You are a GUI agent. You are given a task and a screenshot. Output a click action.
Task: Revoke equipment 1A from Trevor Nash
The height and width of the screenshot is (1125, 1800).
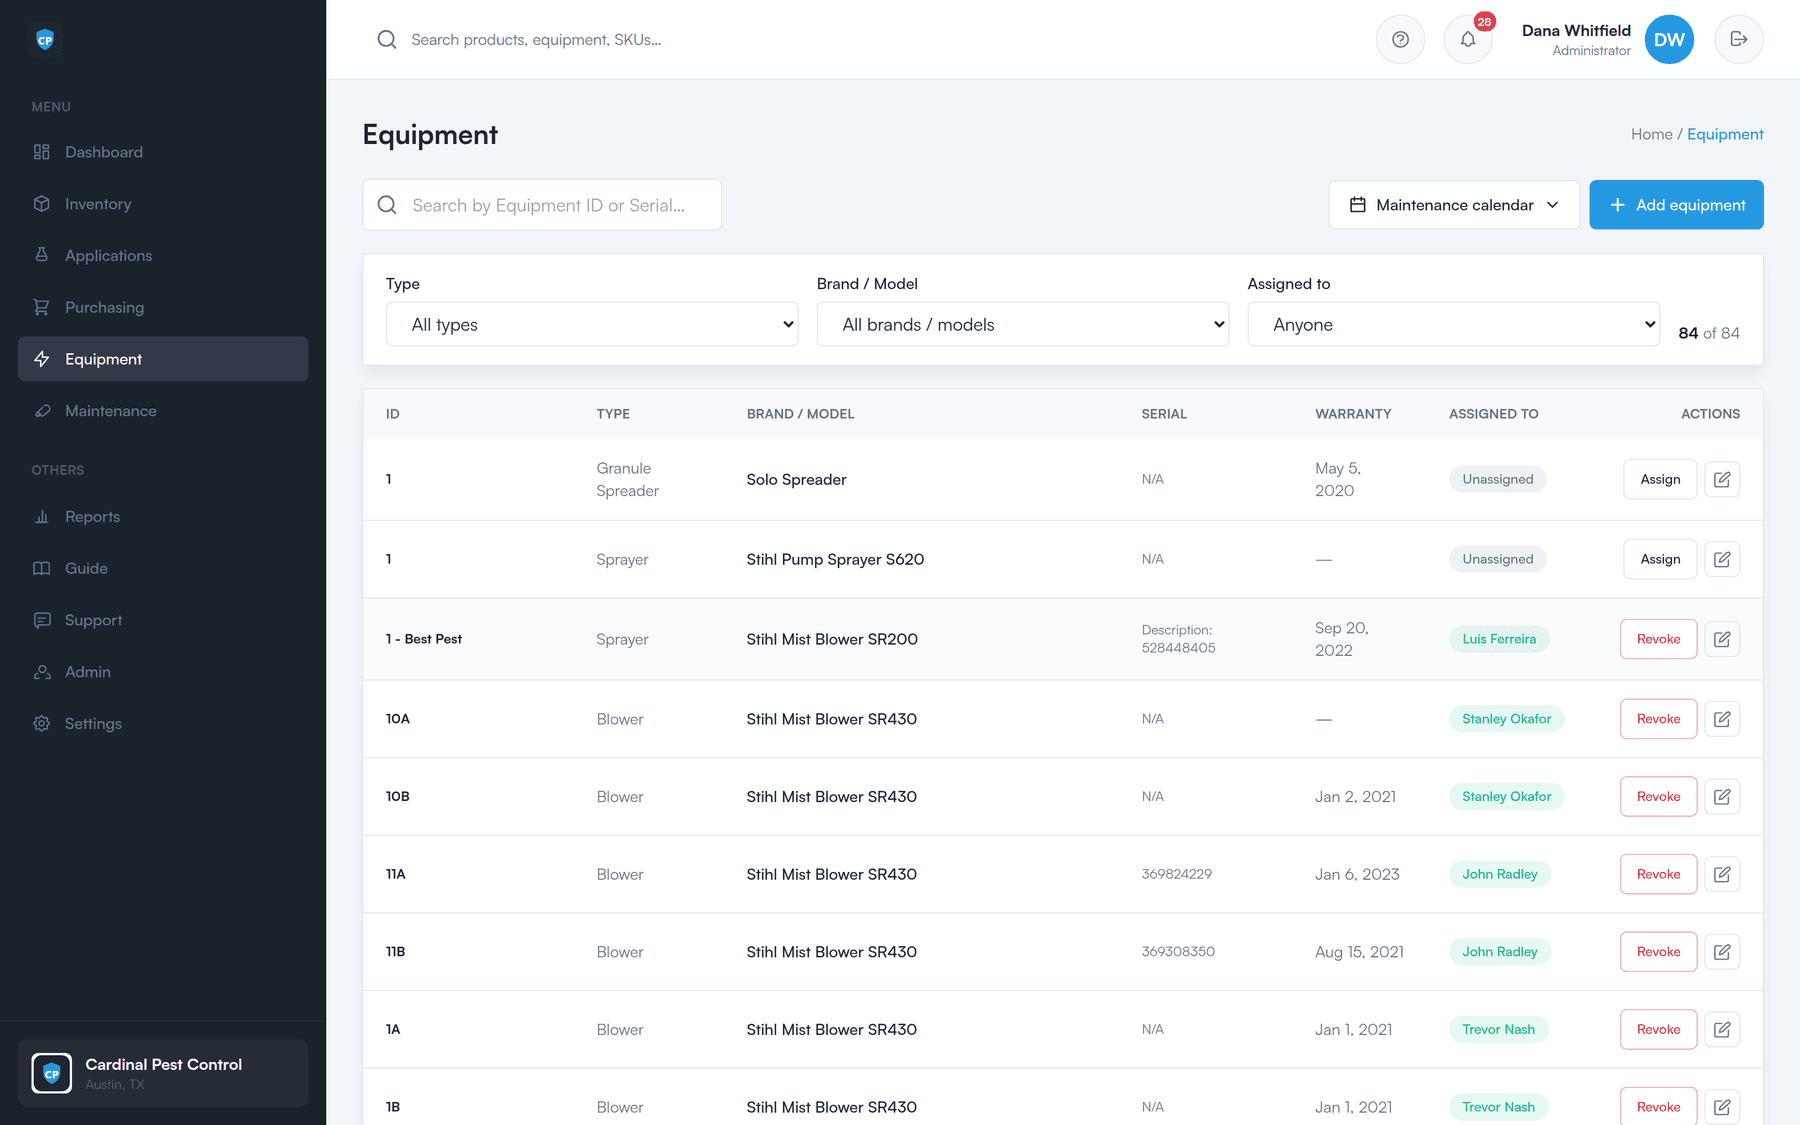(x=1658, y=1029)
